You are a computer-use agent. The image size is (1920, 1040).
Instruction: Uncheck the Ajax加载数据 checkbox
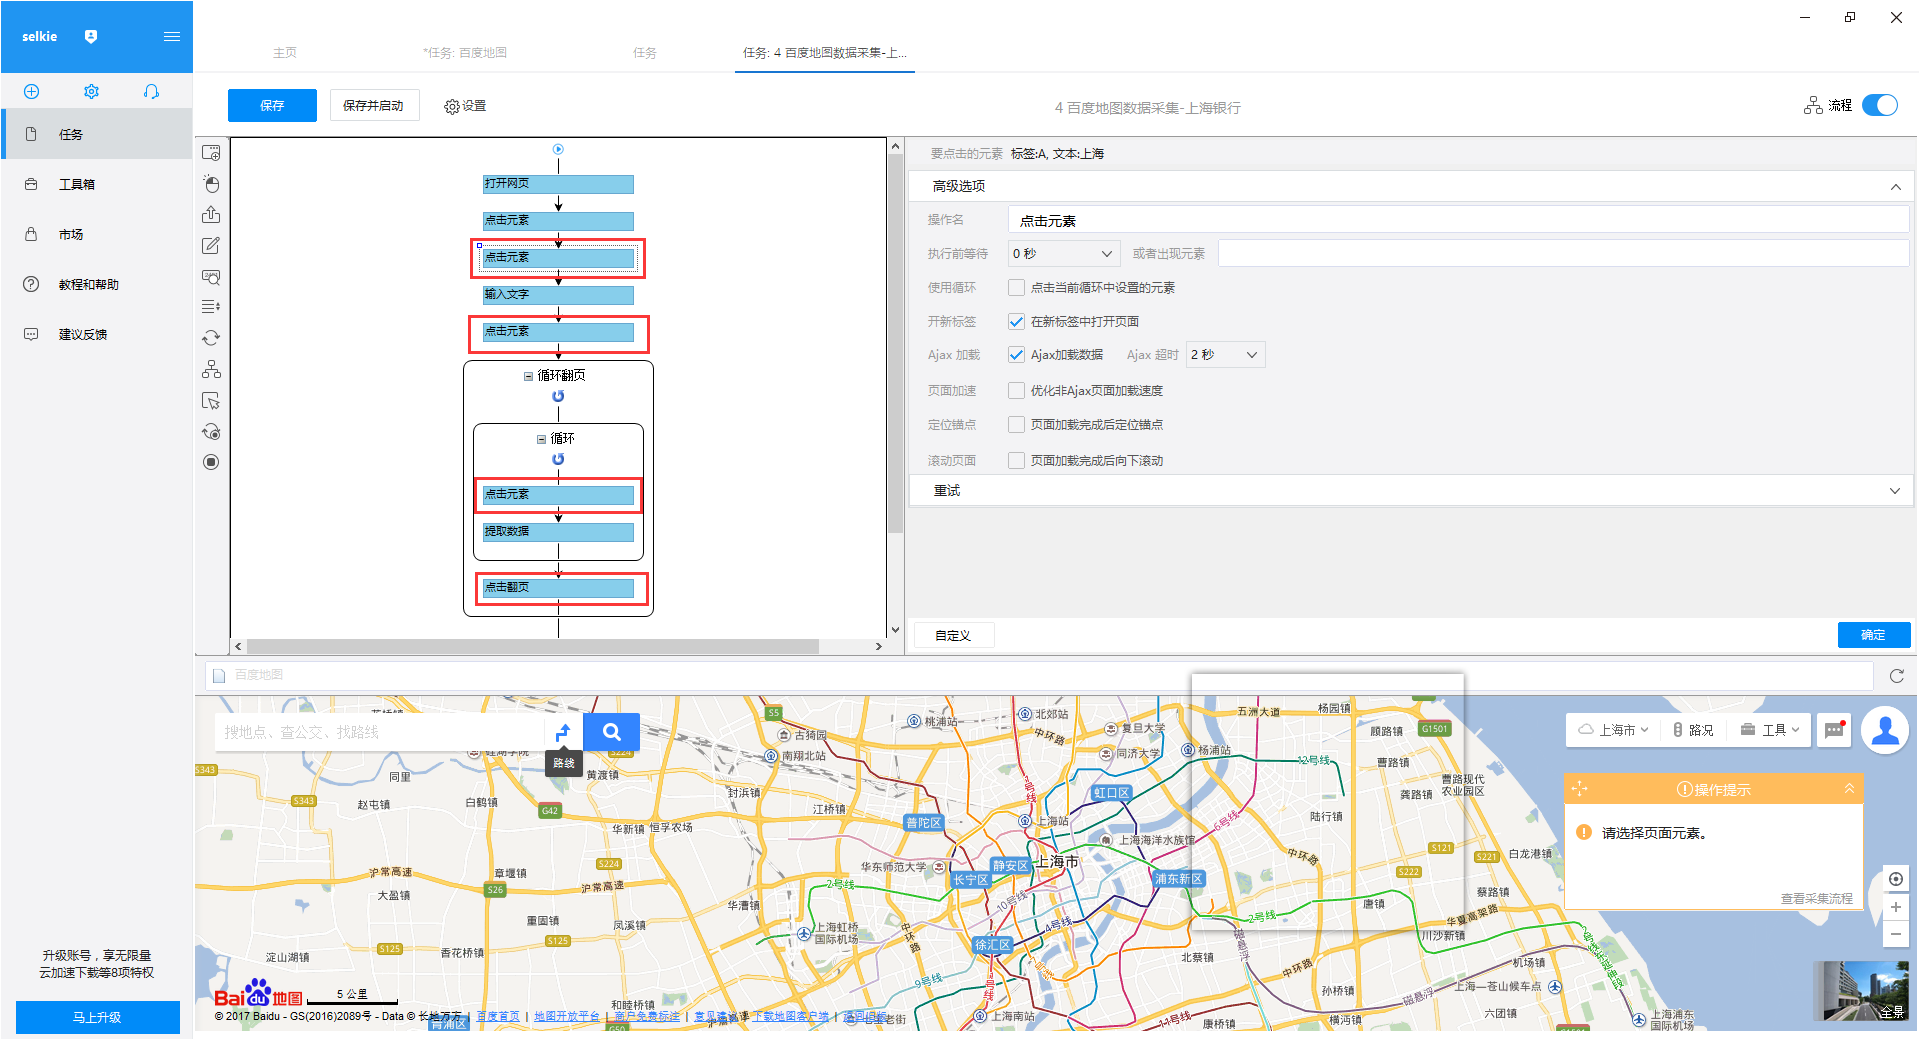tap(1016, 355)
